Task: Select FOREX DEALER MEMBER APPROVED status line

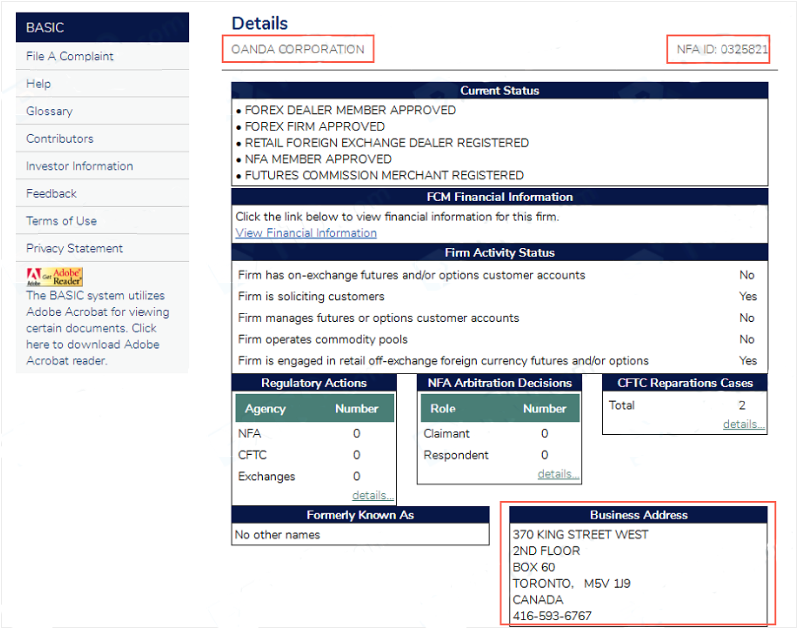Action: 350,110
